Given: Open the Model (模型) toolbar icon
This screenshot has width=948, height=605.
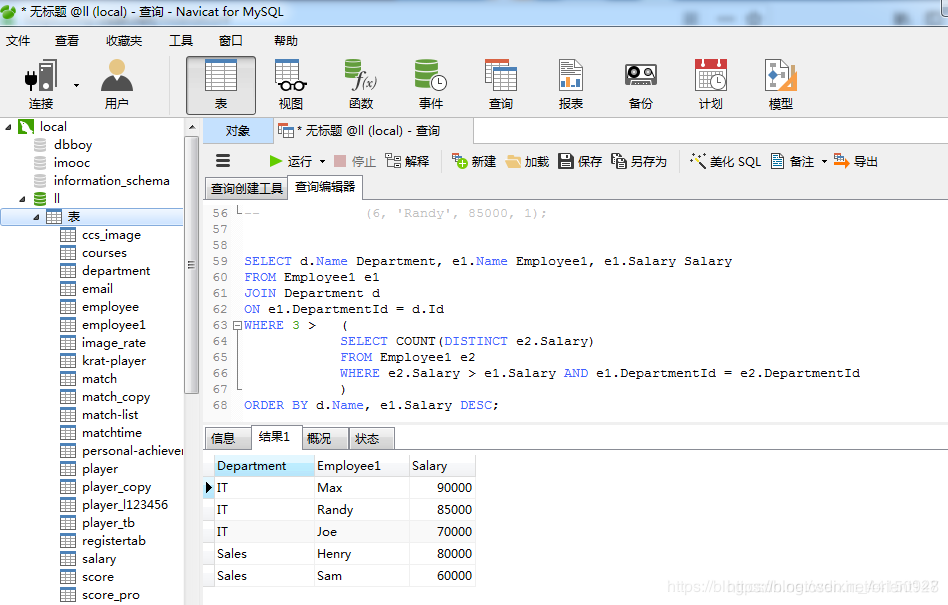Looking at the screenshot, I should pos(781,85).
